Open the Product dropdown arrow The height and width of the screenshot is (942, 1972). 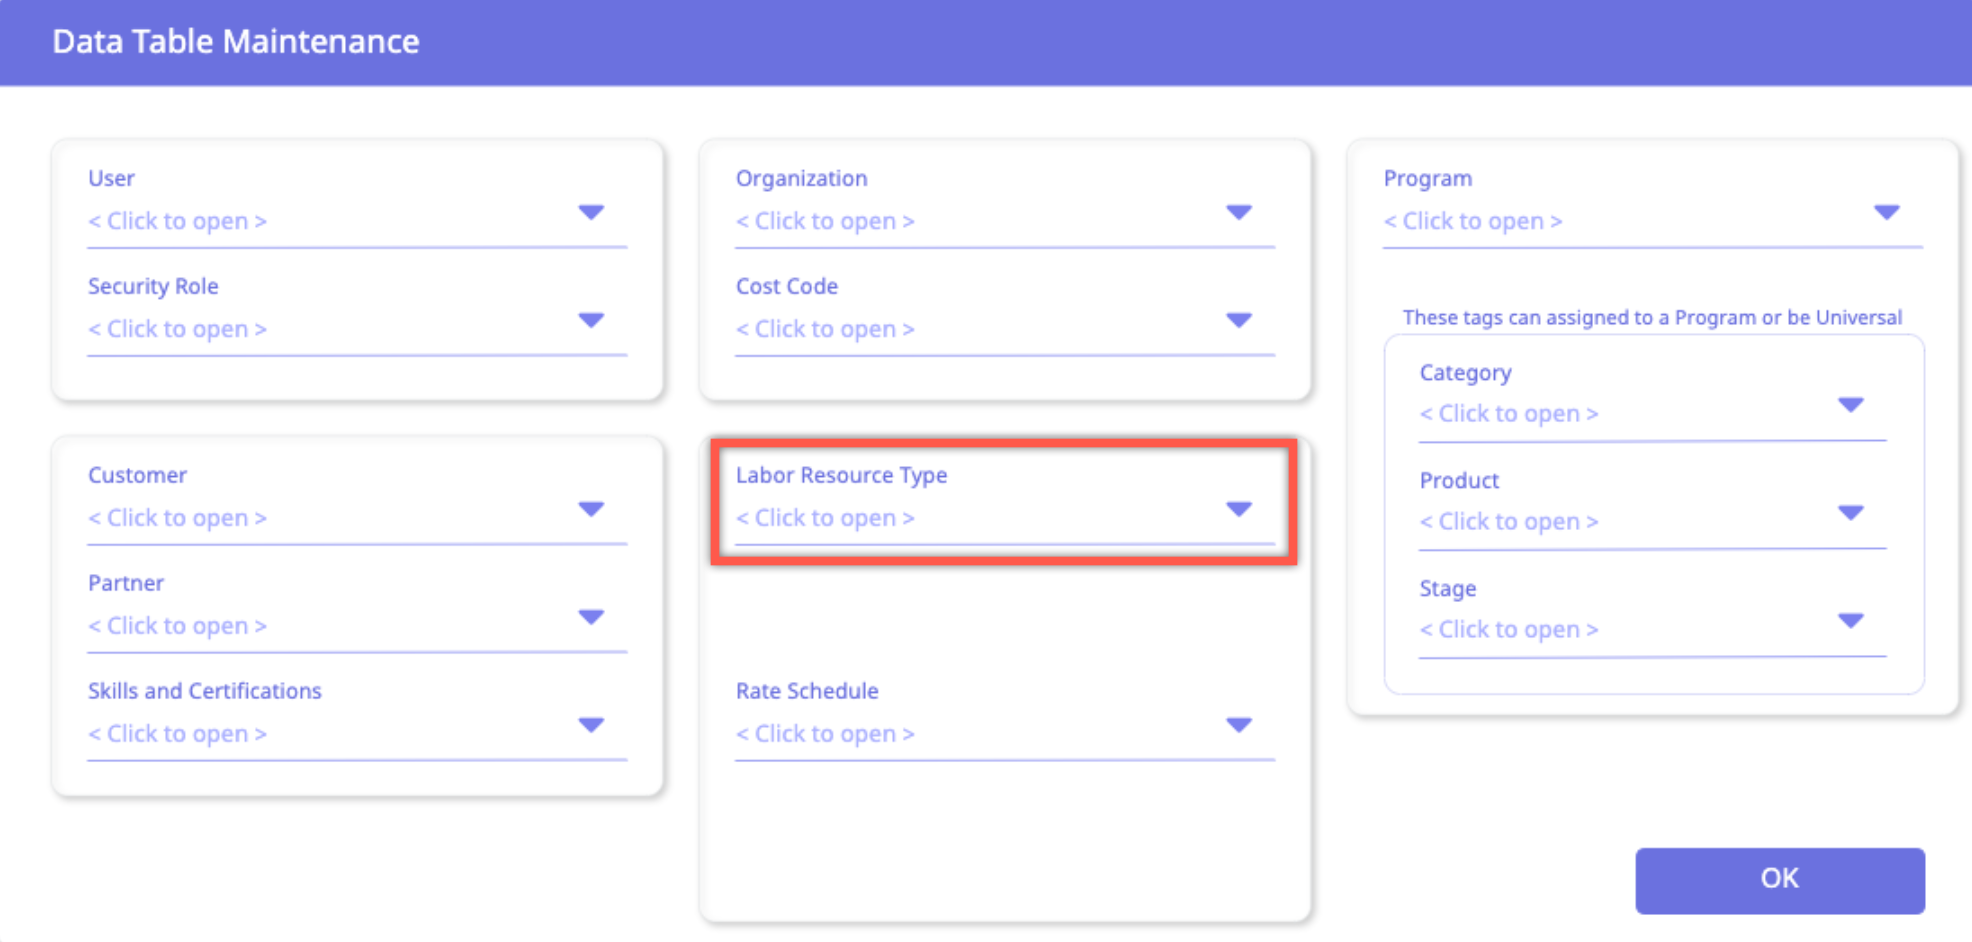coord(1850,513)
